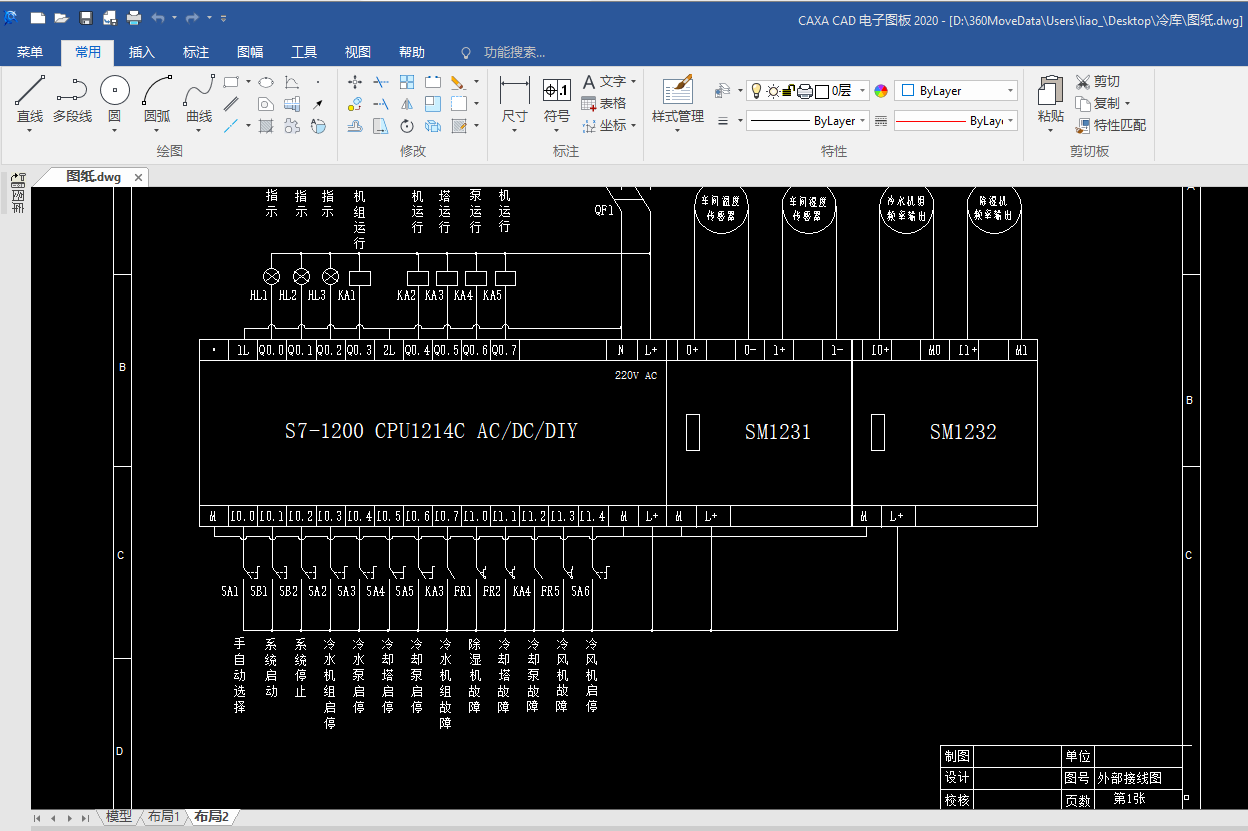
Task: Switch to the 插入 ribbon tab
Action: coord(142,52)
